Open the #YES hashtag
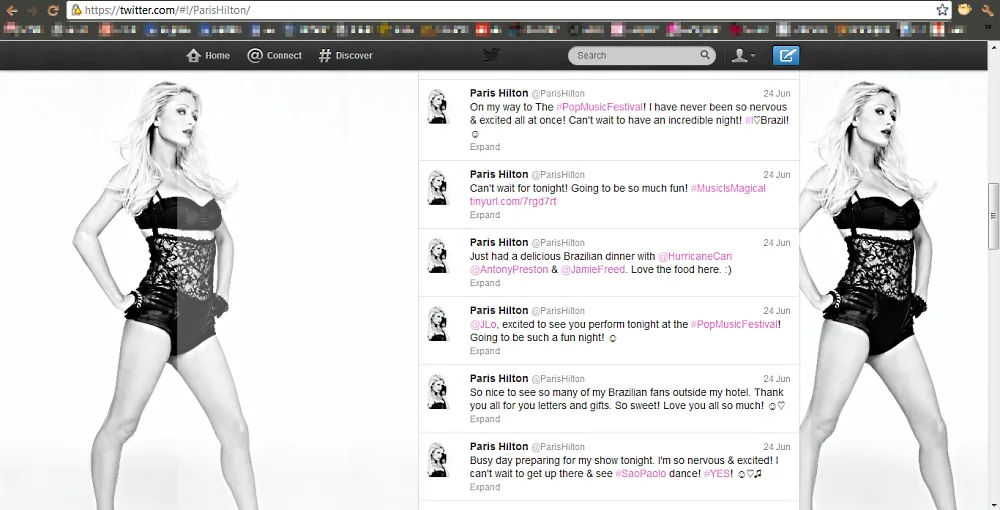Screen dimensions: 1000x510 [717, 474]
